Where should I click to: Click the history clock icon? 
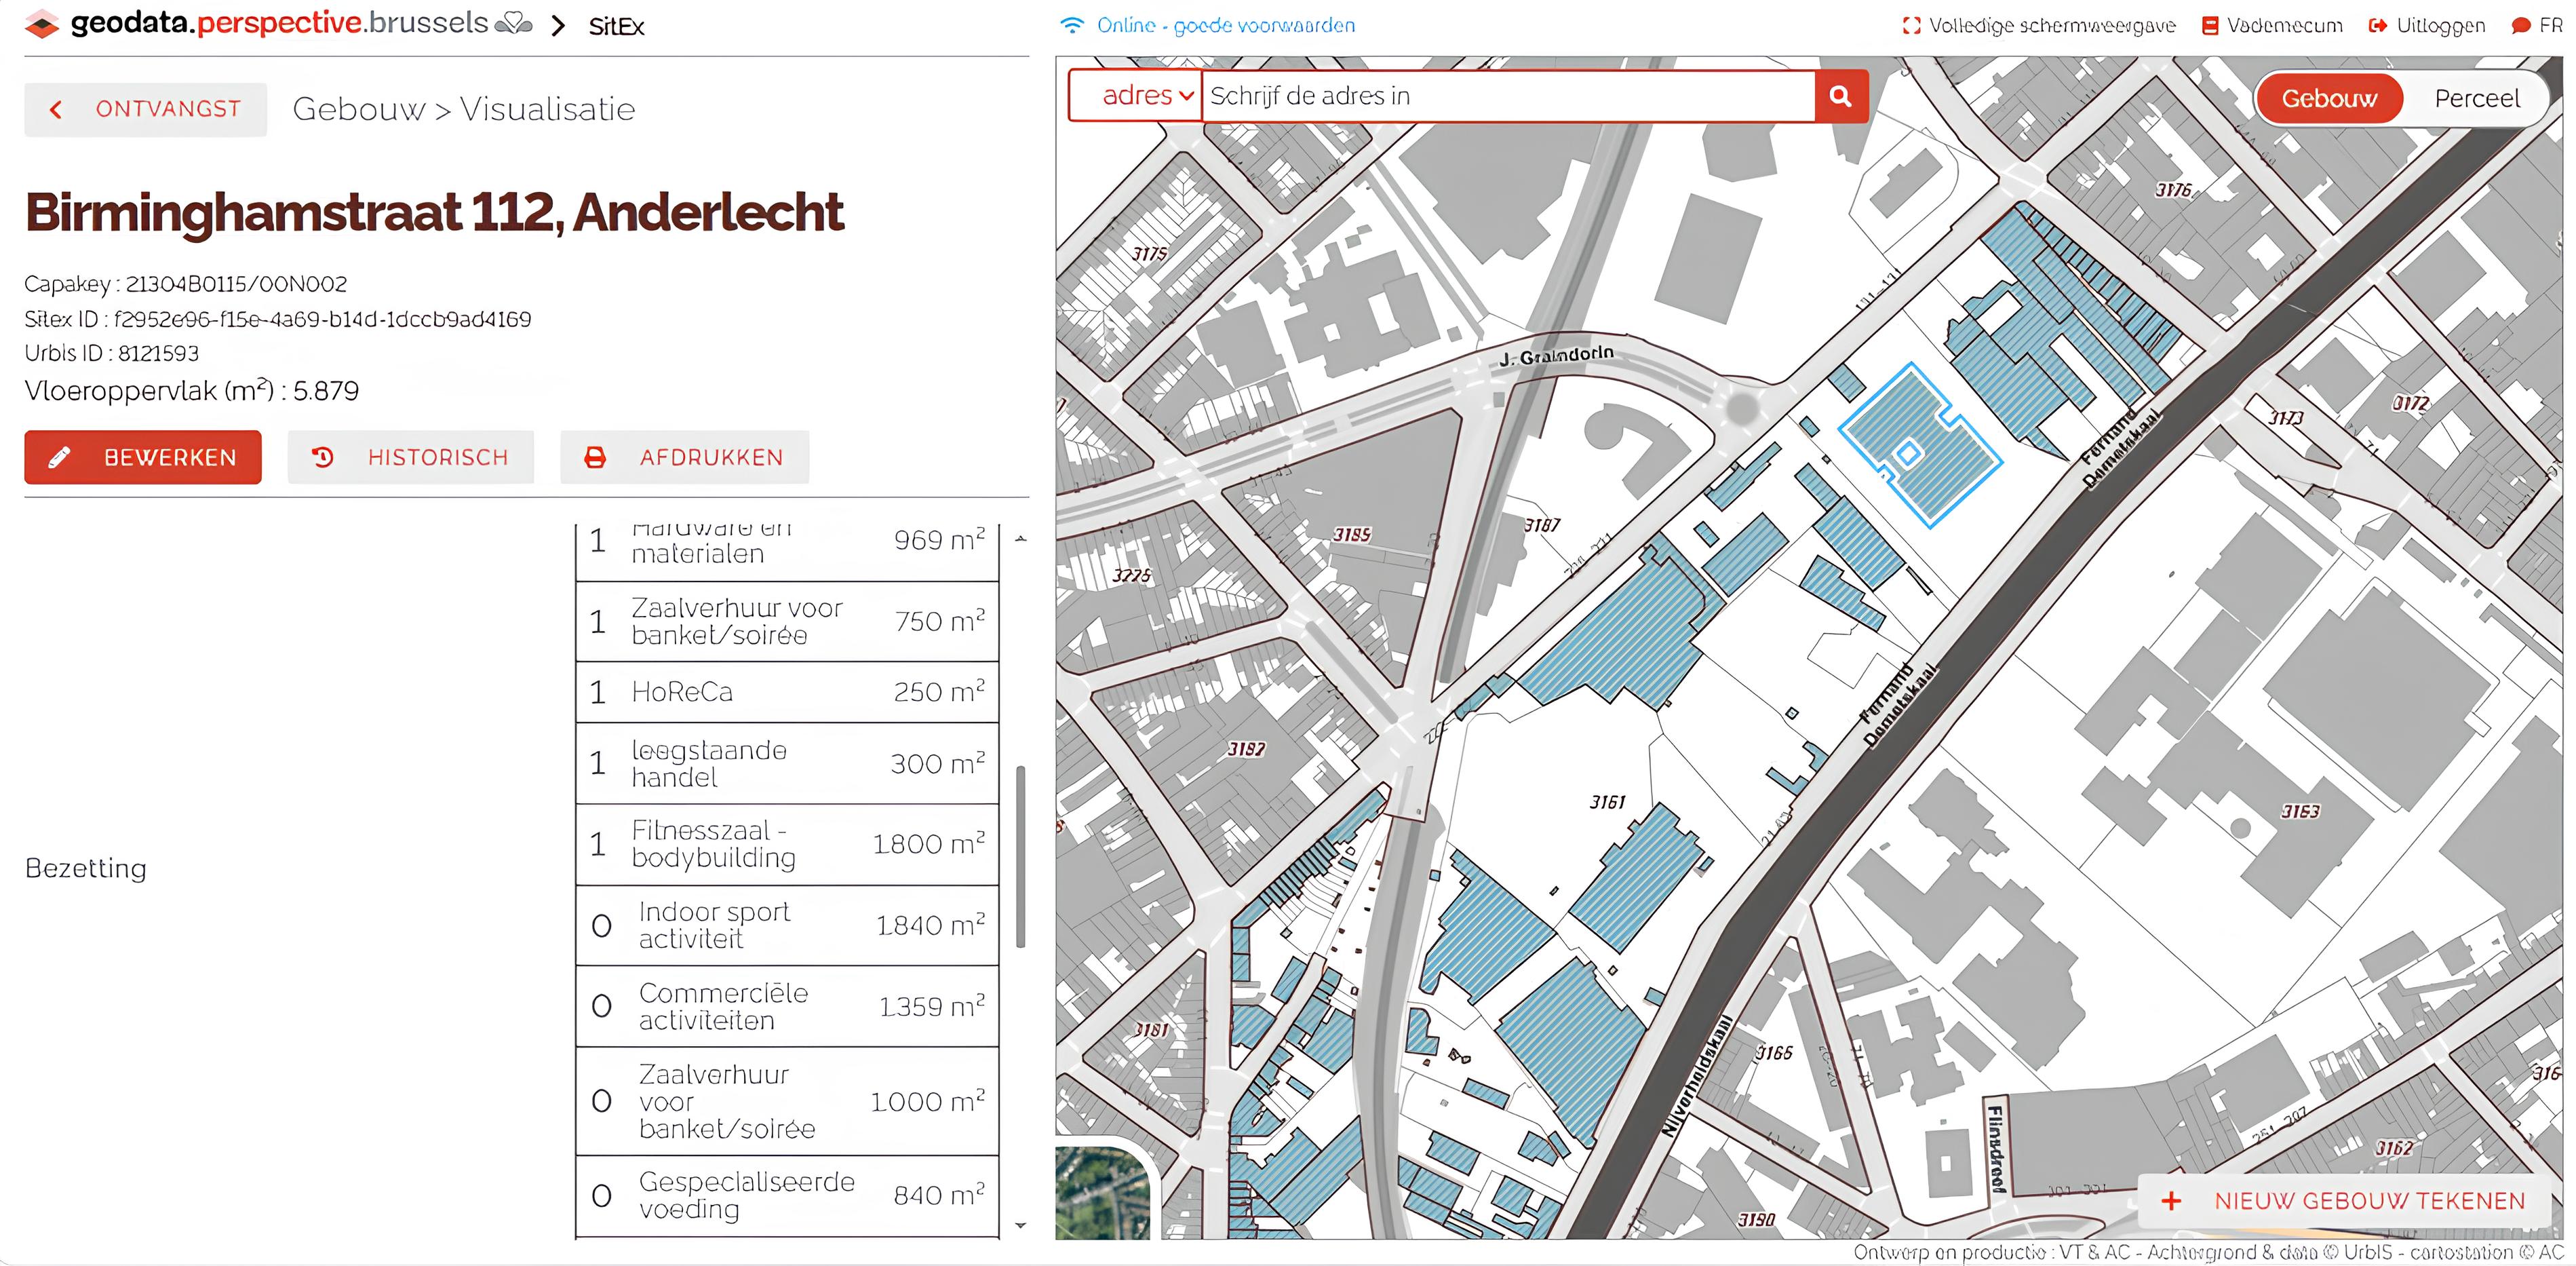[x=322, y=458]
